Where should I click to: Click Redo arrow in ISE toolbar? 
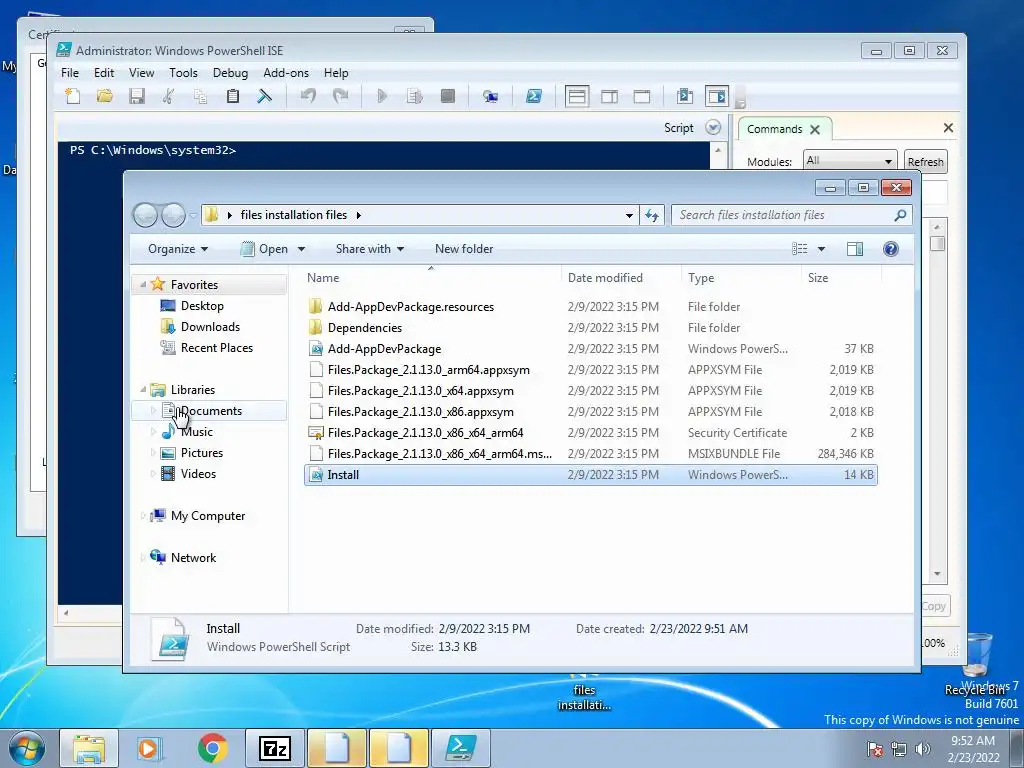[x=340, y=97]
